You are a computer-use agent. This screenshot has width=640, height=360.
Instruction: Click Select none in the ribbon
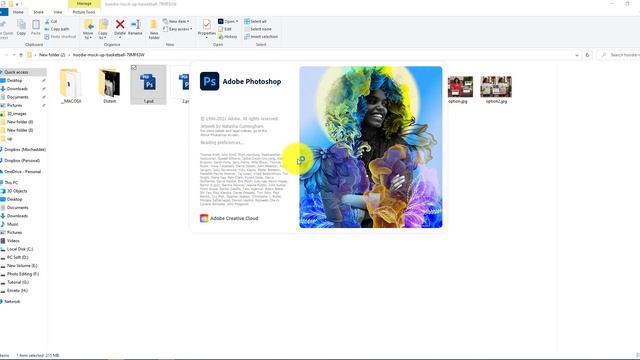click(258, 29)
